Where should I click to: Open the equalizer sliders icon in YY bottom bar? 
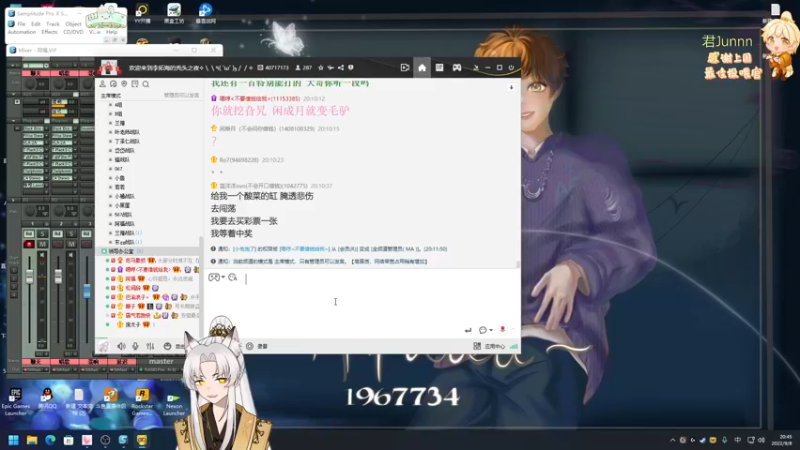tap(151, 346)
